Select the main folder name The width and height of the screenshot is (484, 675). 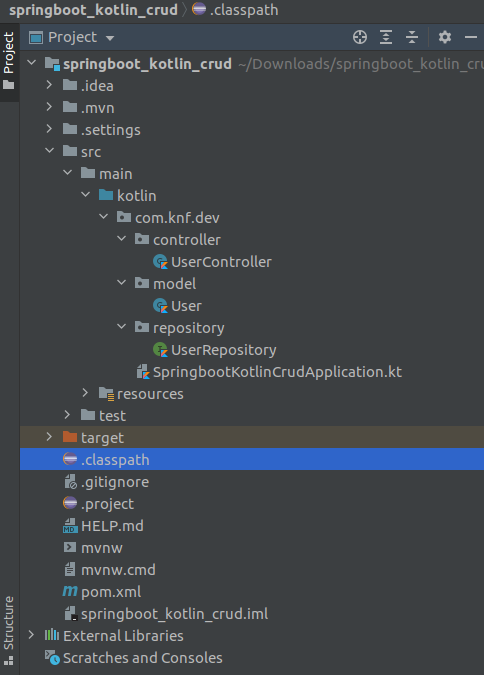(115, 174)
